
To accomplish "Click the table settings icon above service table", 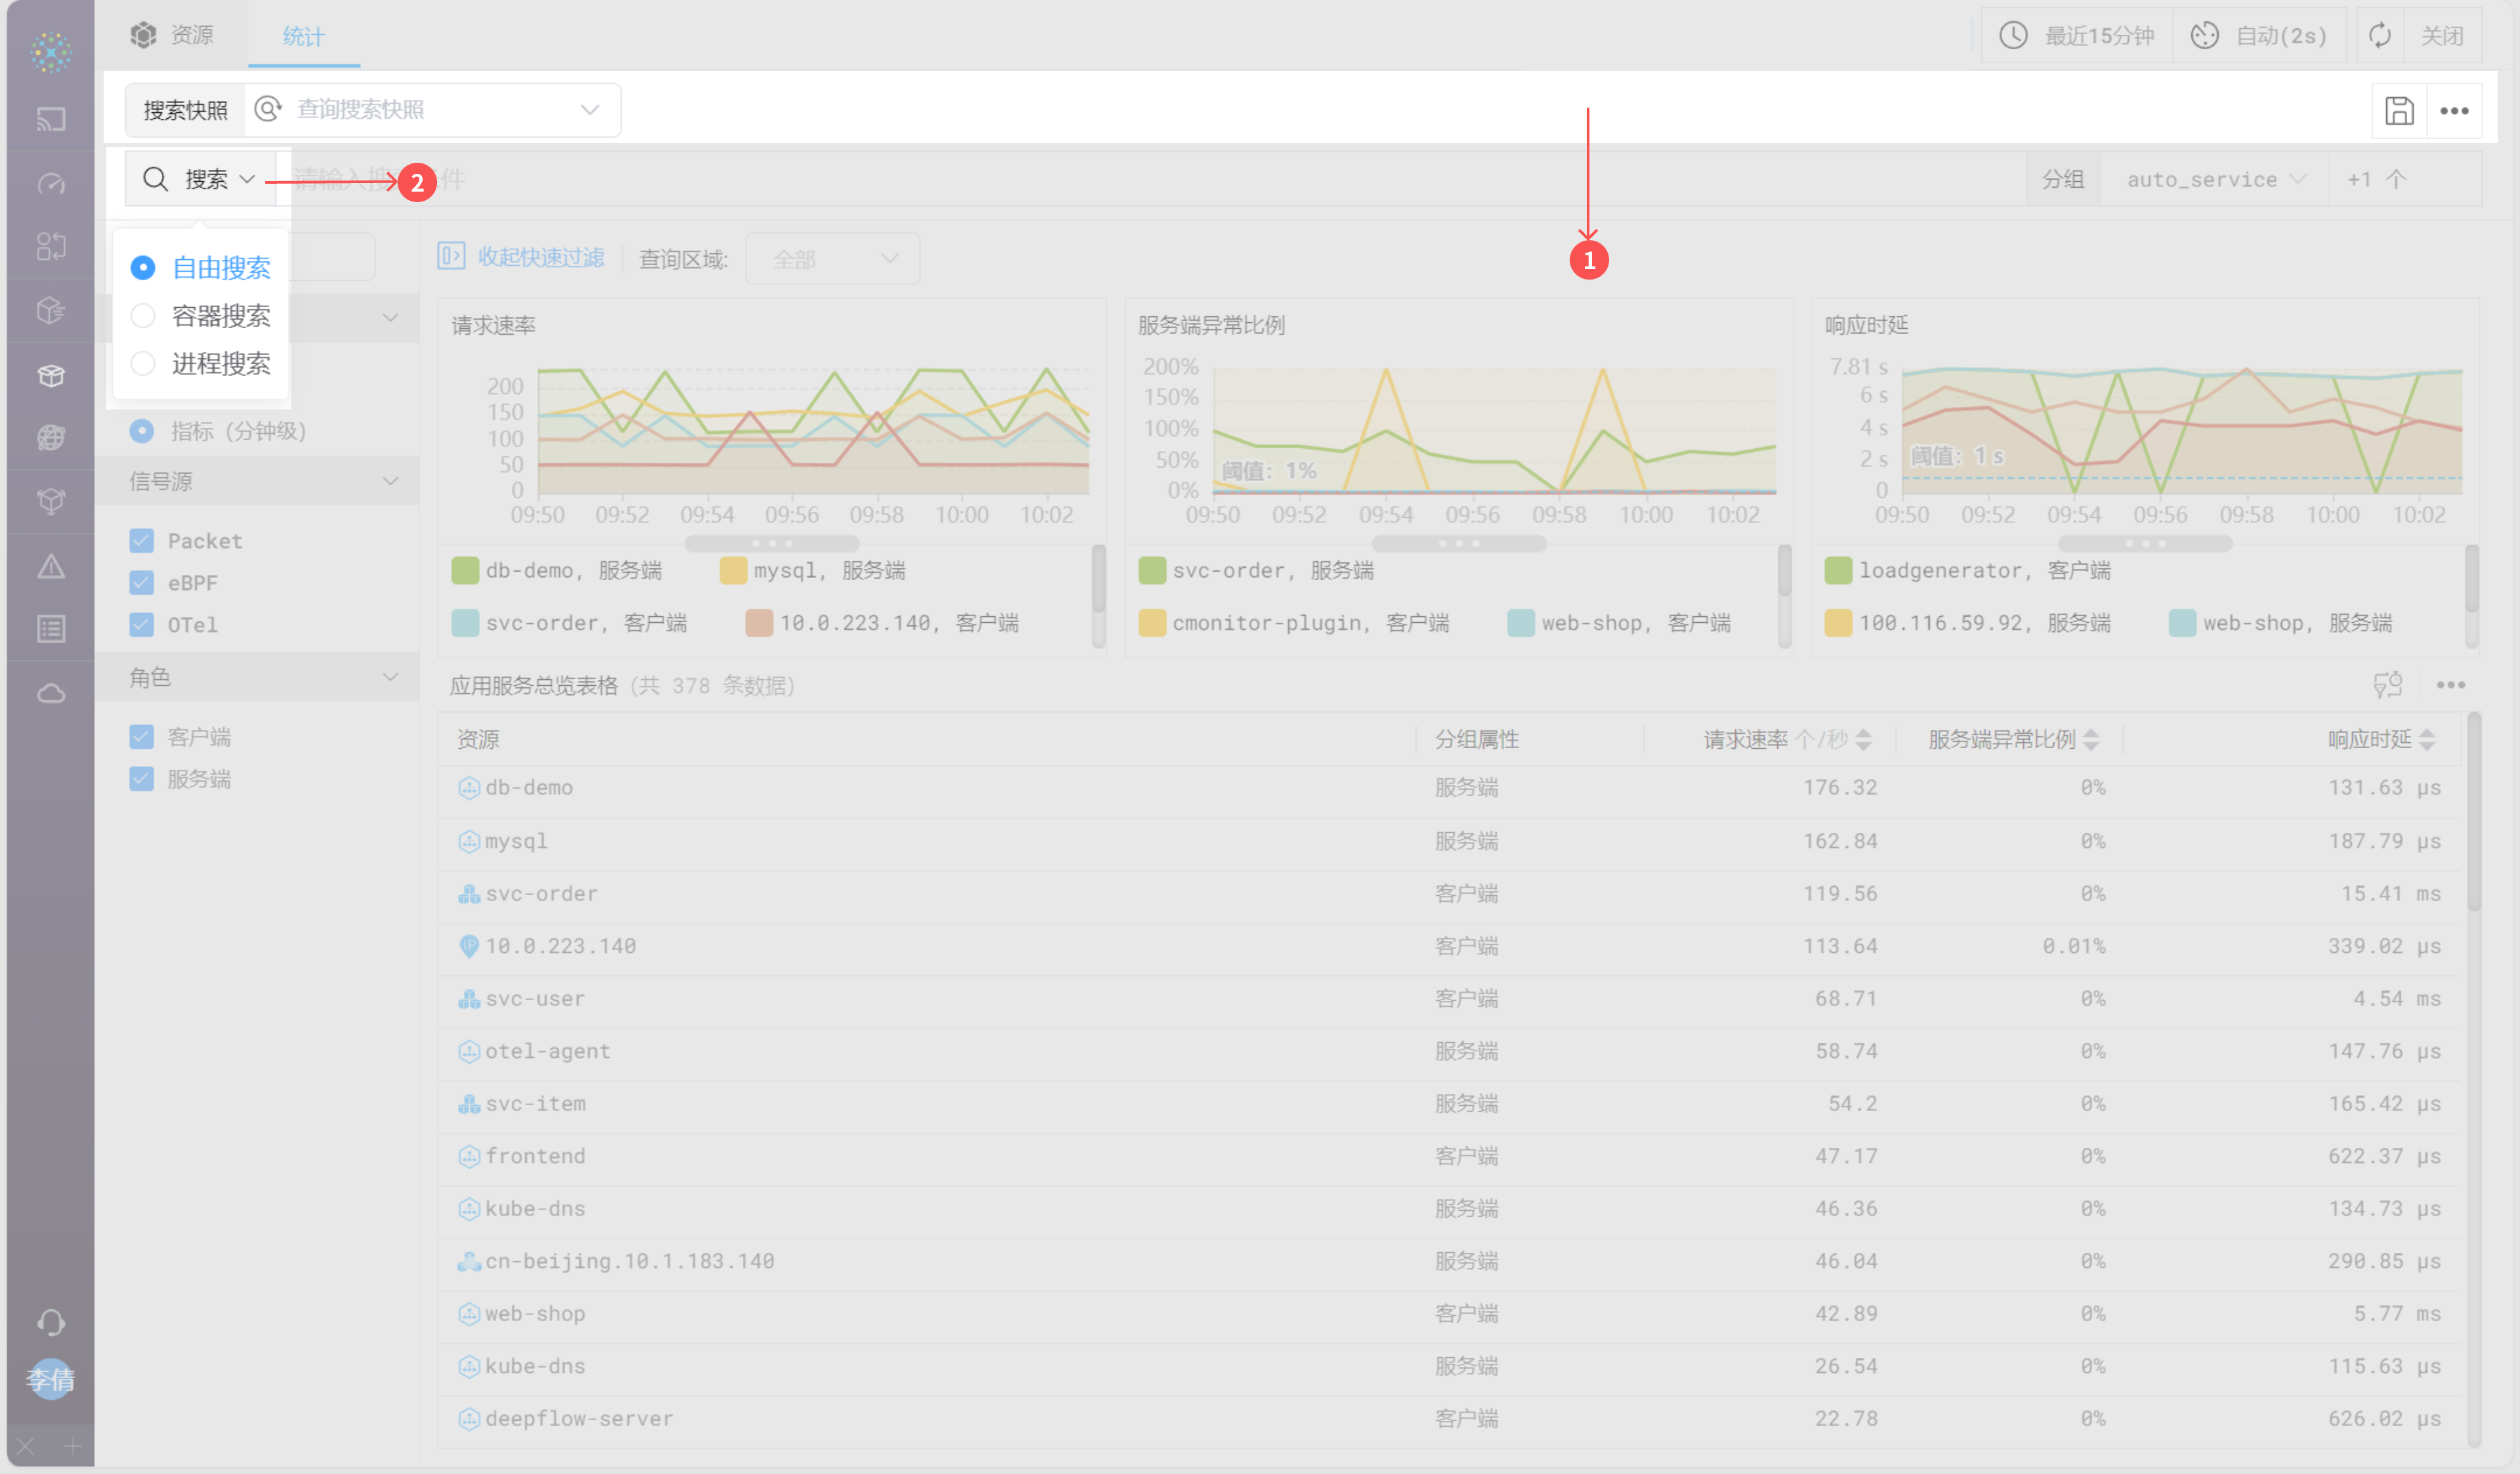I will [x=2387, y=685].
